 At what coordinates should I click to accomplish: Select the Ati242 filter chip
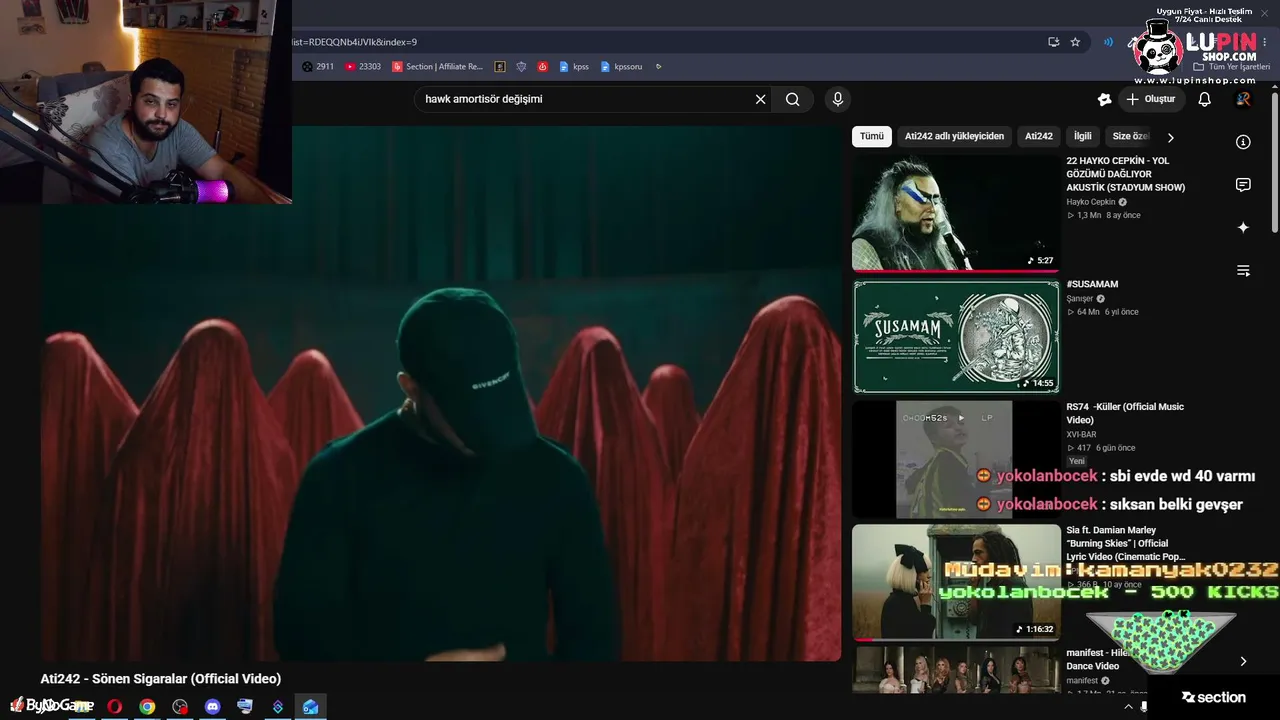pos(1039,136)
